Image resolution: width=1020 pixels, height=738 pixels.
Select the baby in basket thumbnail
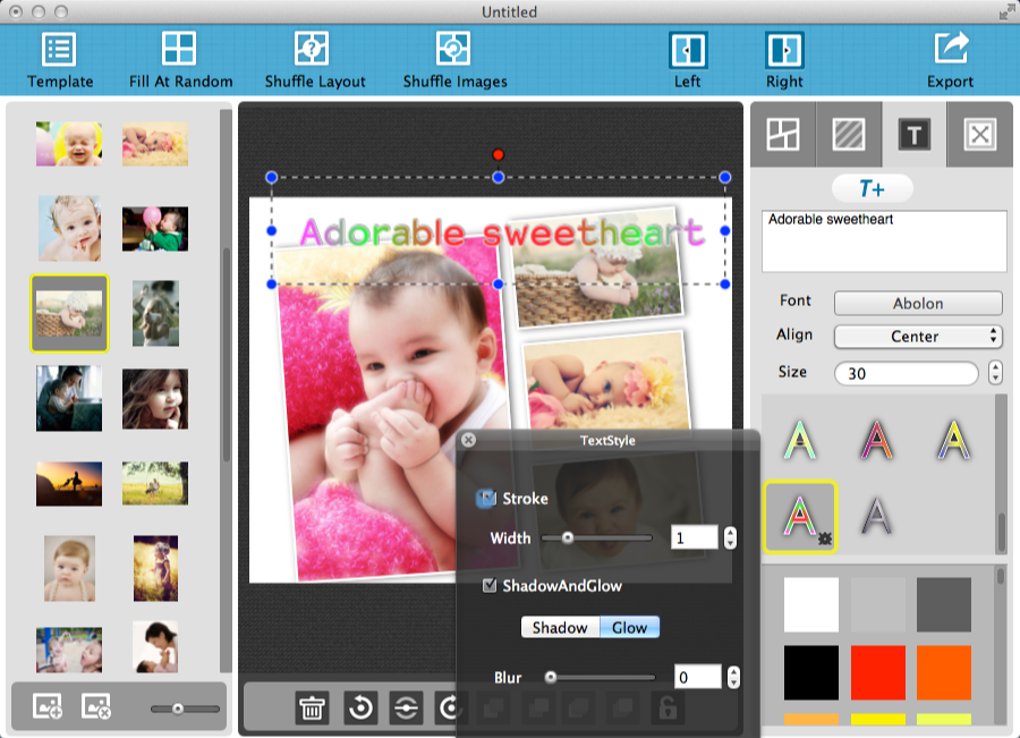(x=69, y=314)
